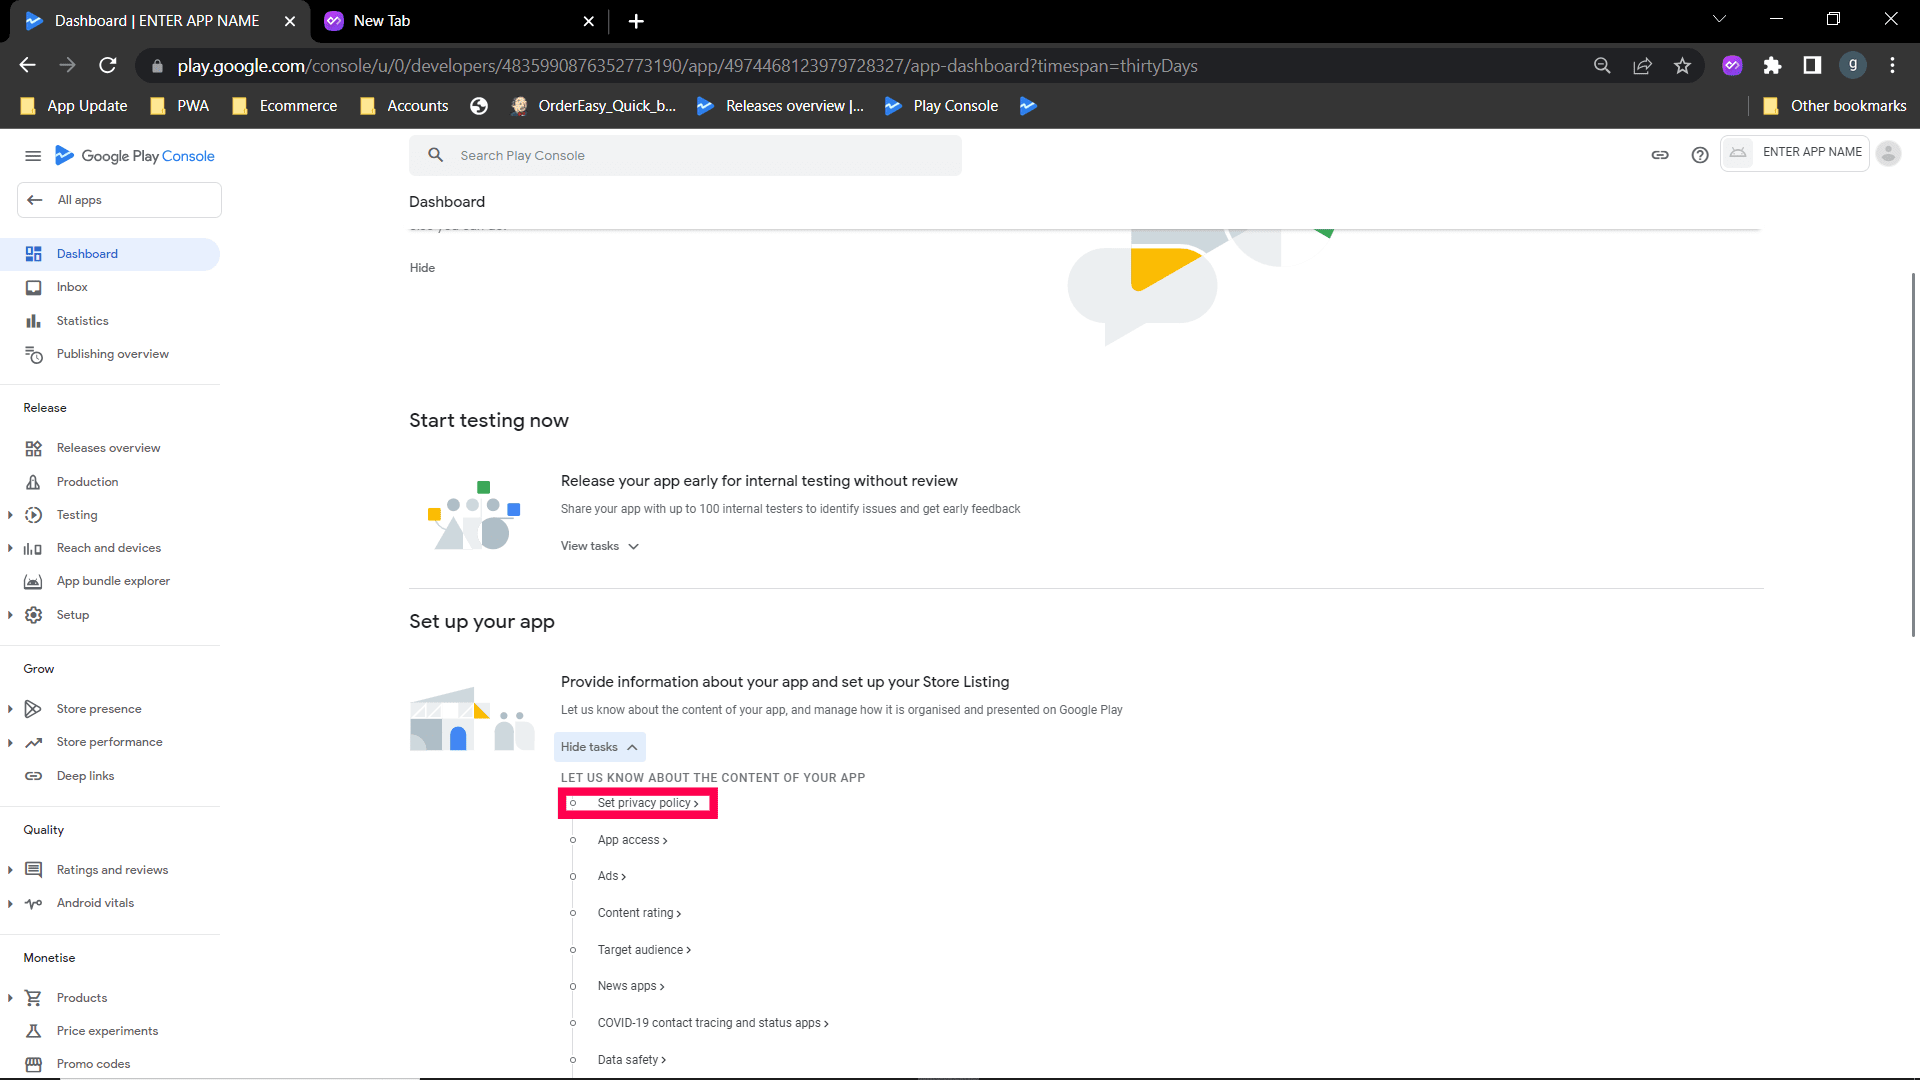Viewport: 1920px width, 1080px height.
Task: Click Chrome extensions puzzle icon
Action: 1772,66
